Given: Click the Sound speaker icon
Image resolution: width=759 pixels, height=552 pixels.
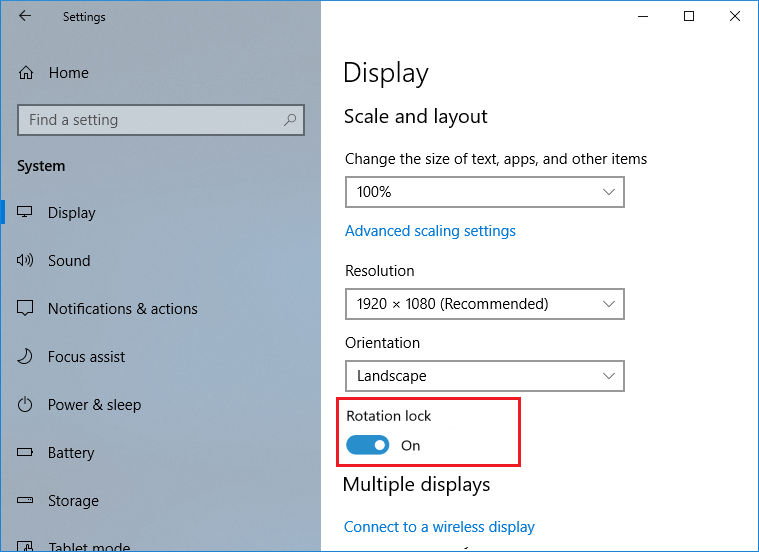Looking at the screenshot, I should 26,261.
